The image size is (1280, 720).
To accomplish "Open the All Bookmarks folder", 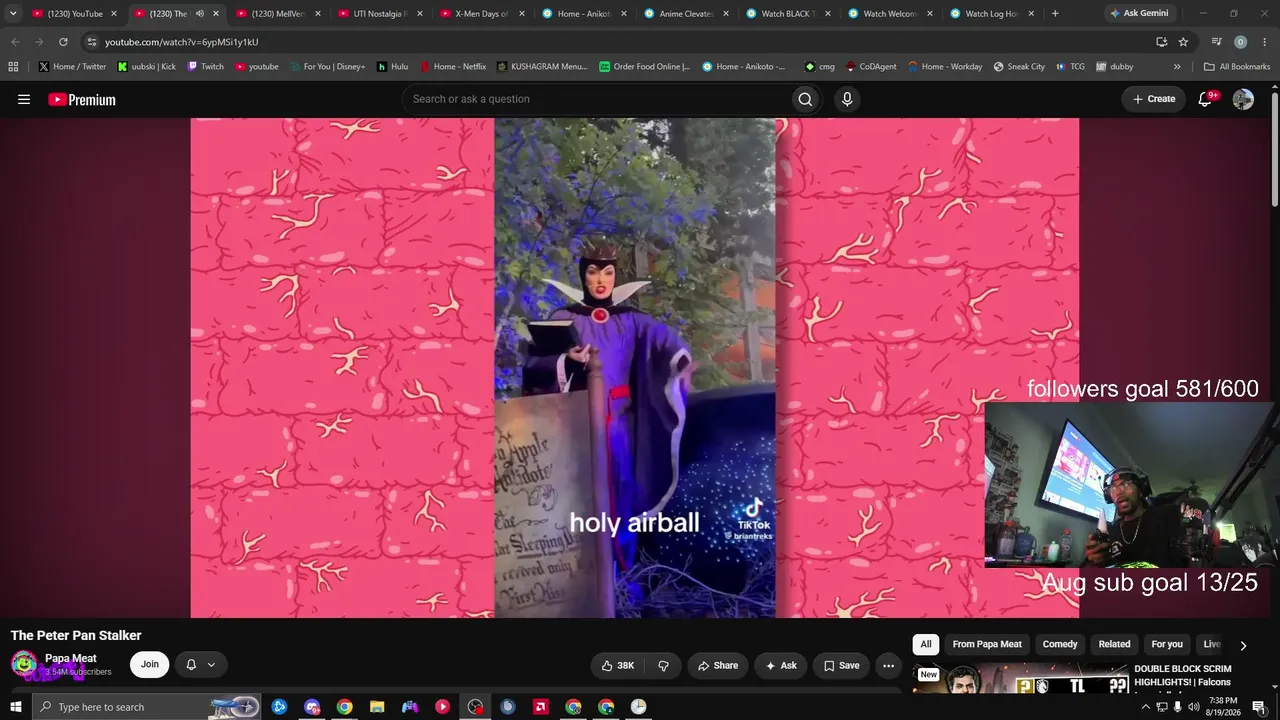I will coord(1236,67).
